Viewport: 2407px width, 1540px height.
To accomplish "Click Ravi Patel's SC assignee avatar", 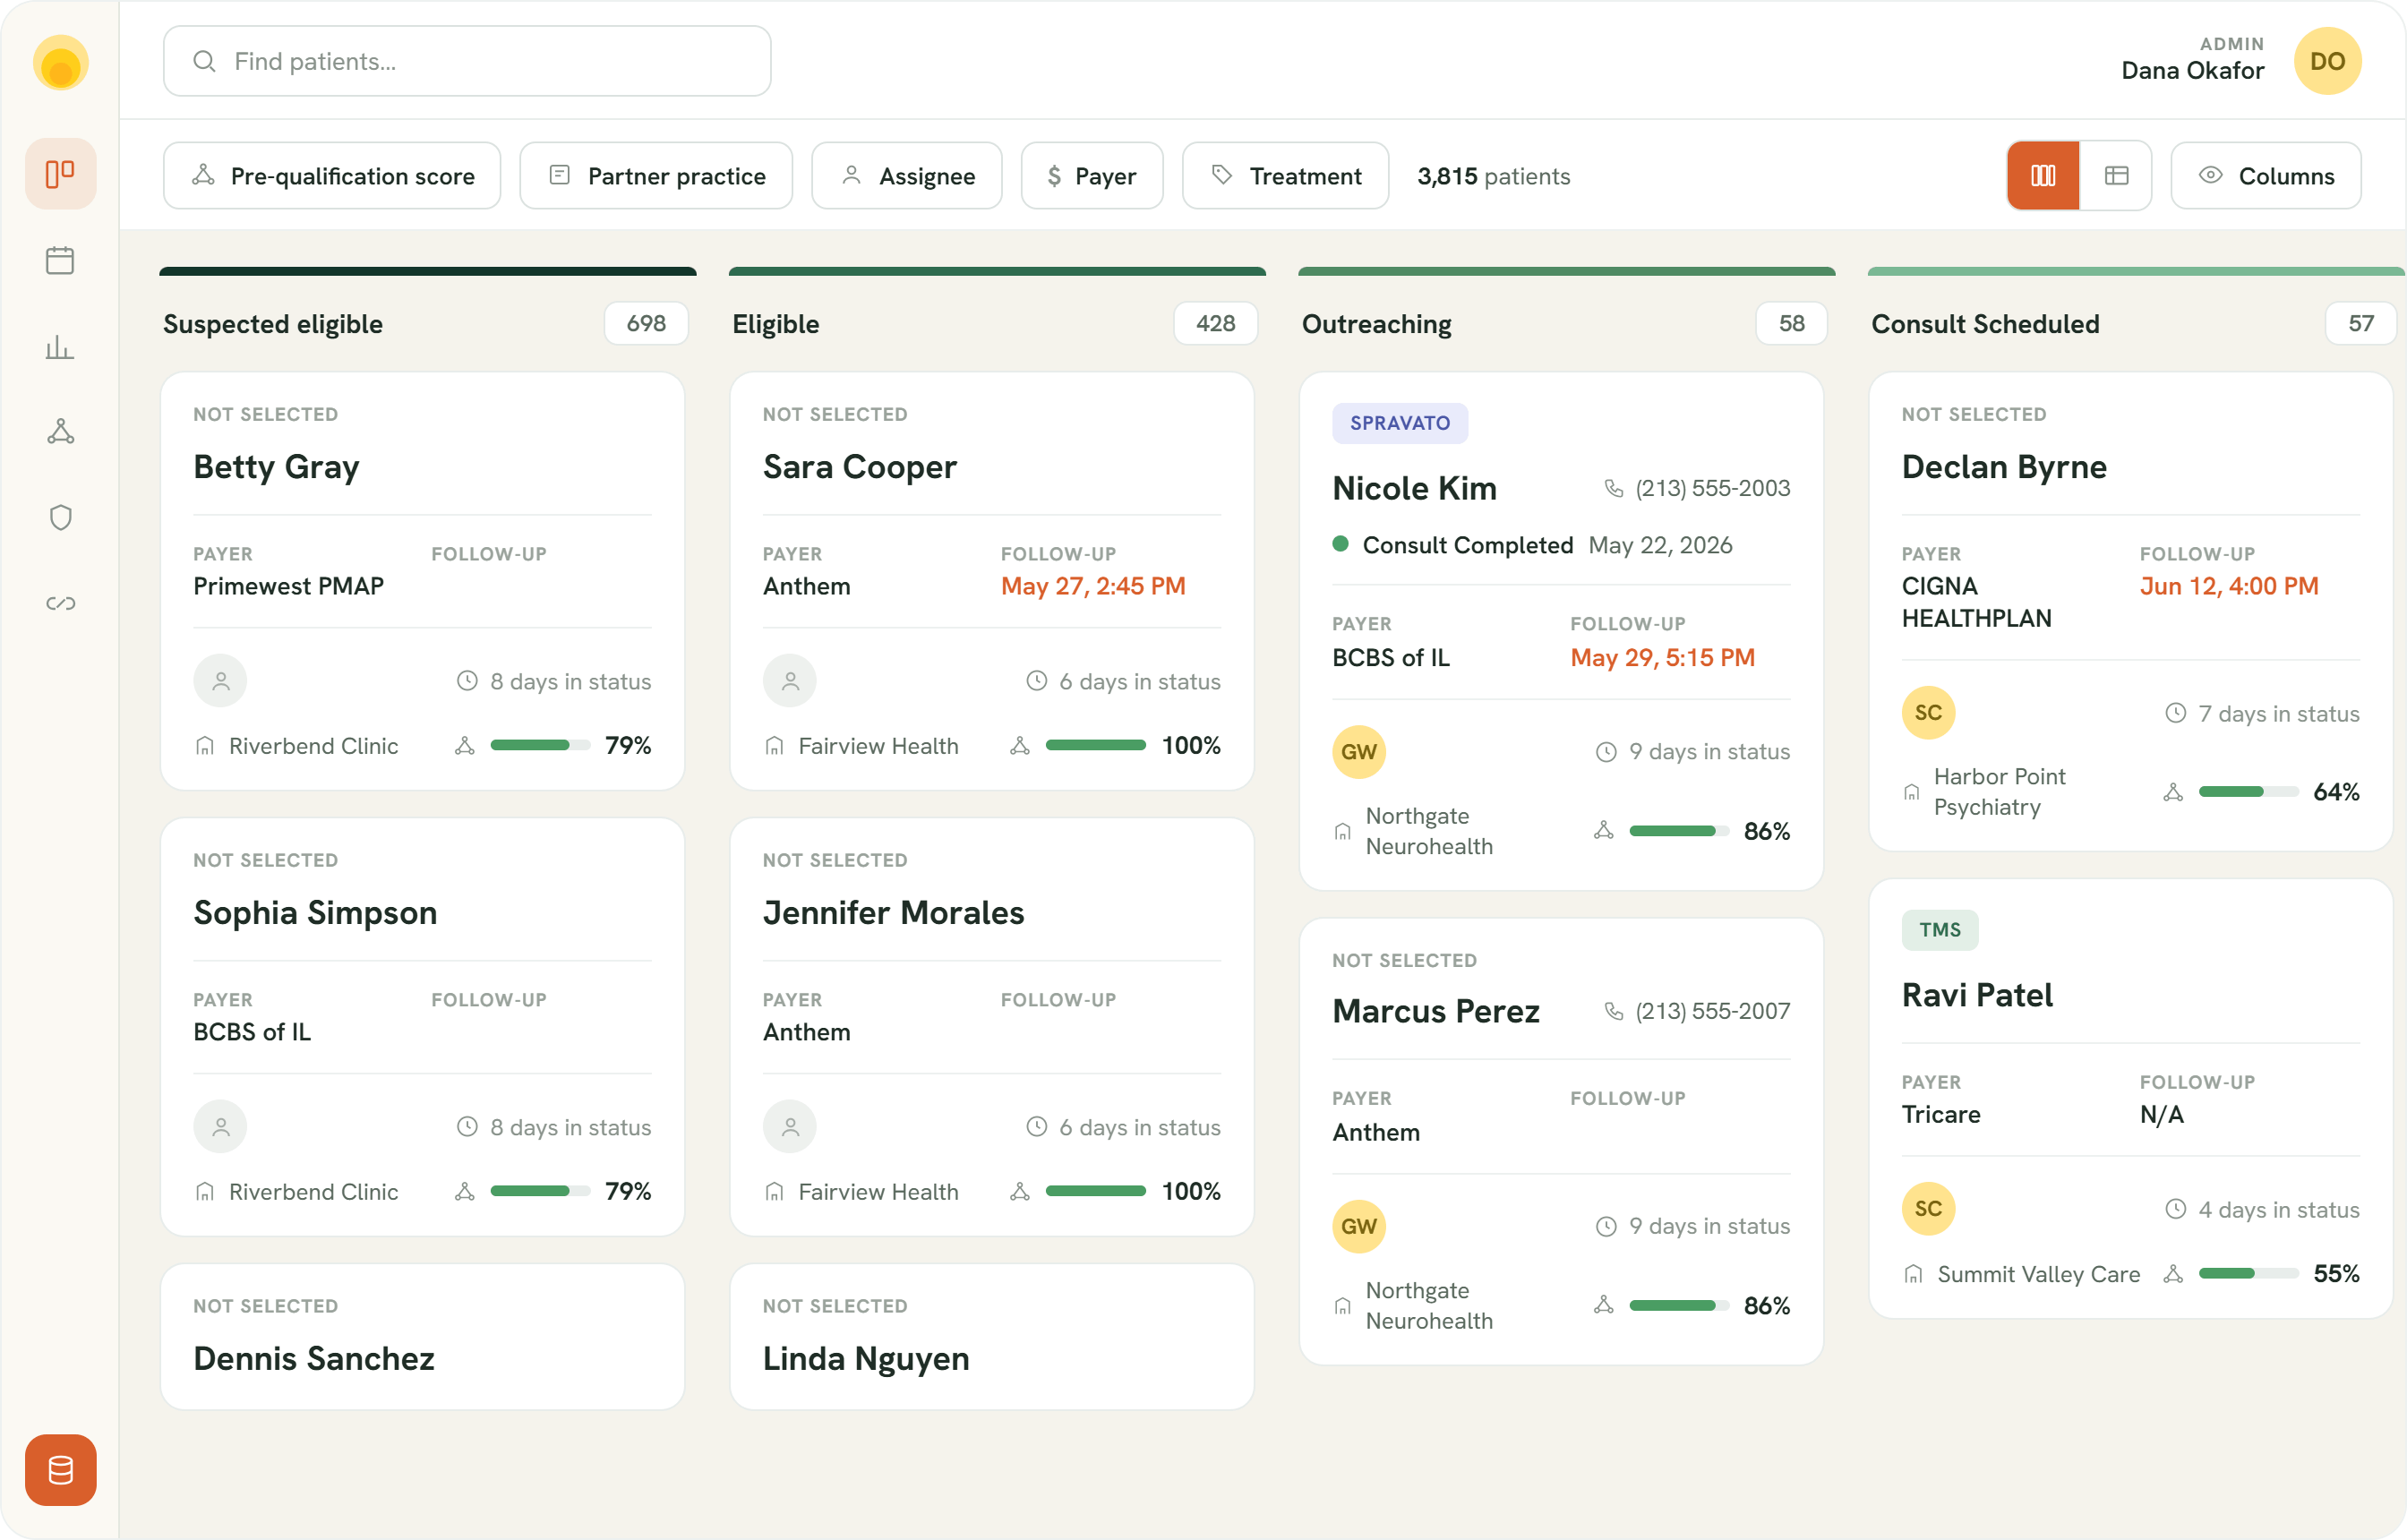I will 1927,1209.
